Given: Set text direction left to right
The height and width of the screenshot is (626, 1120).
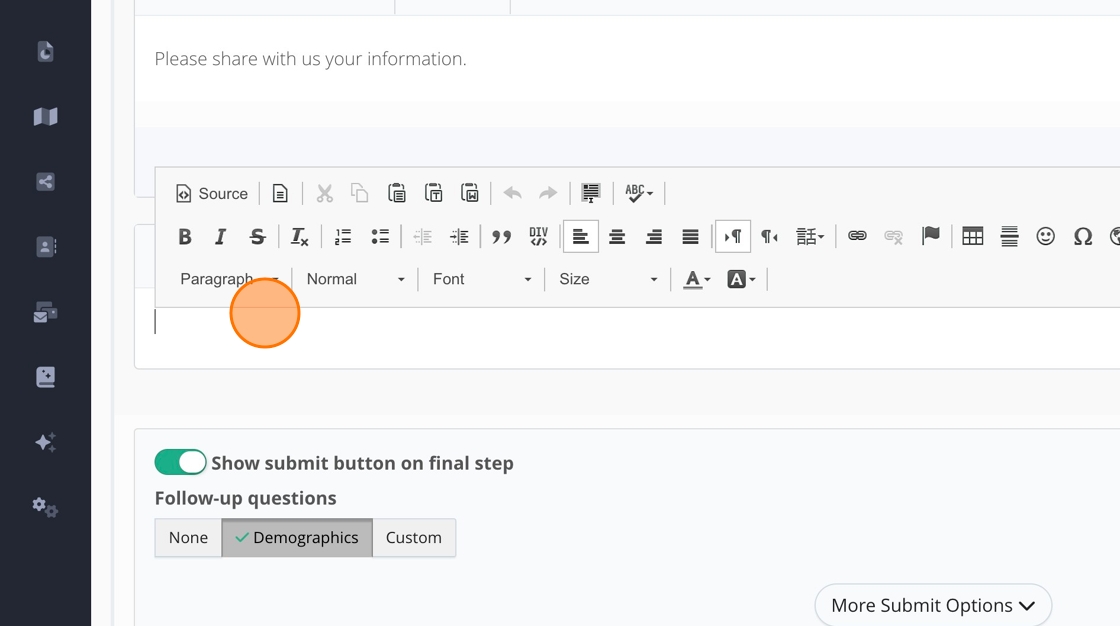Looking at the screenshot, I should click(733, 237).
